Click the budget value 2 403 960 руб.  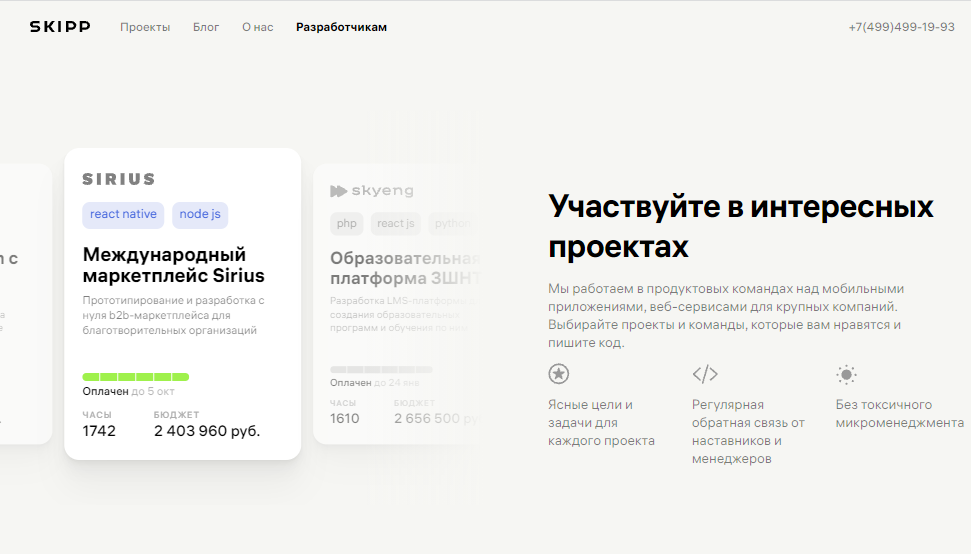coord(207,431)
